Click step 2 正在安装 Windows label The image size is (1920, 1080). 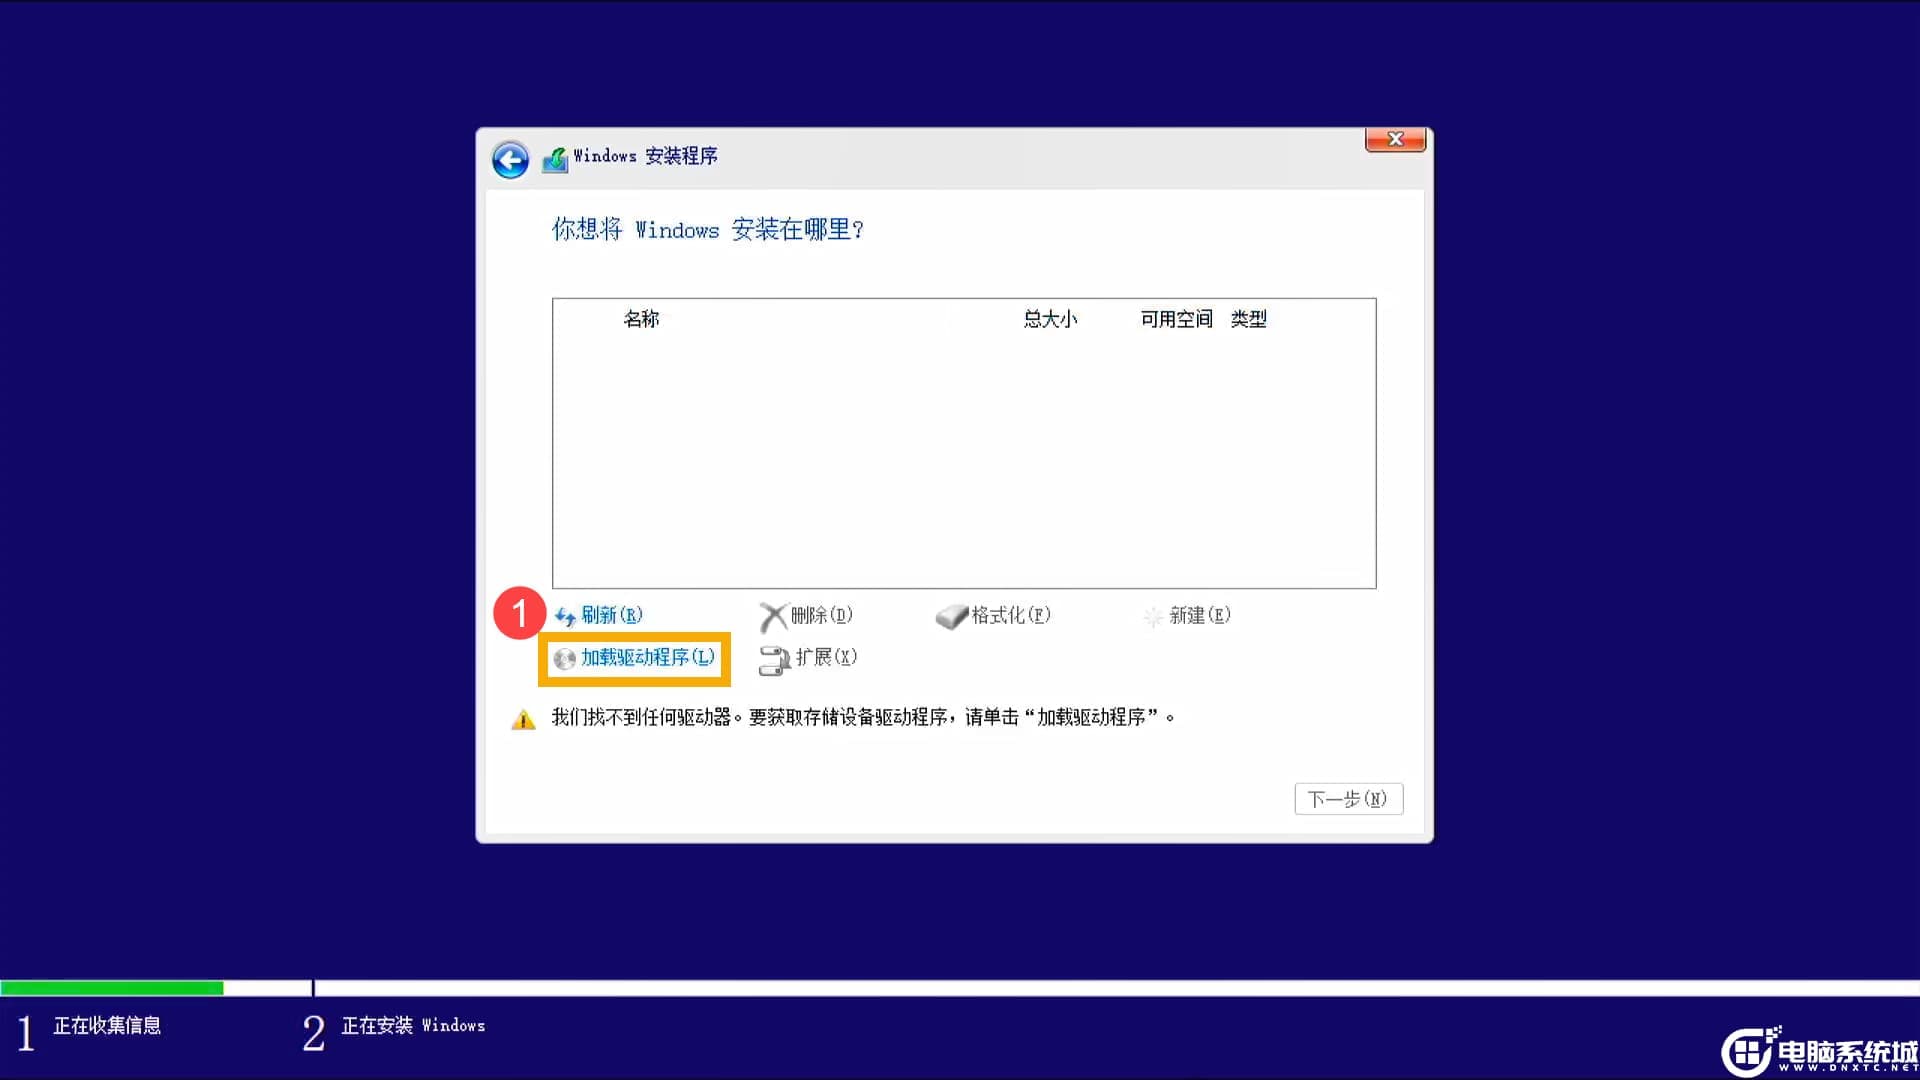point(413,1026)
